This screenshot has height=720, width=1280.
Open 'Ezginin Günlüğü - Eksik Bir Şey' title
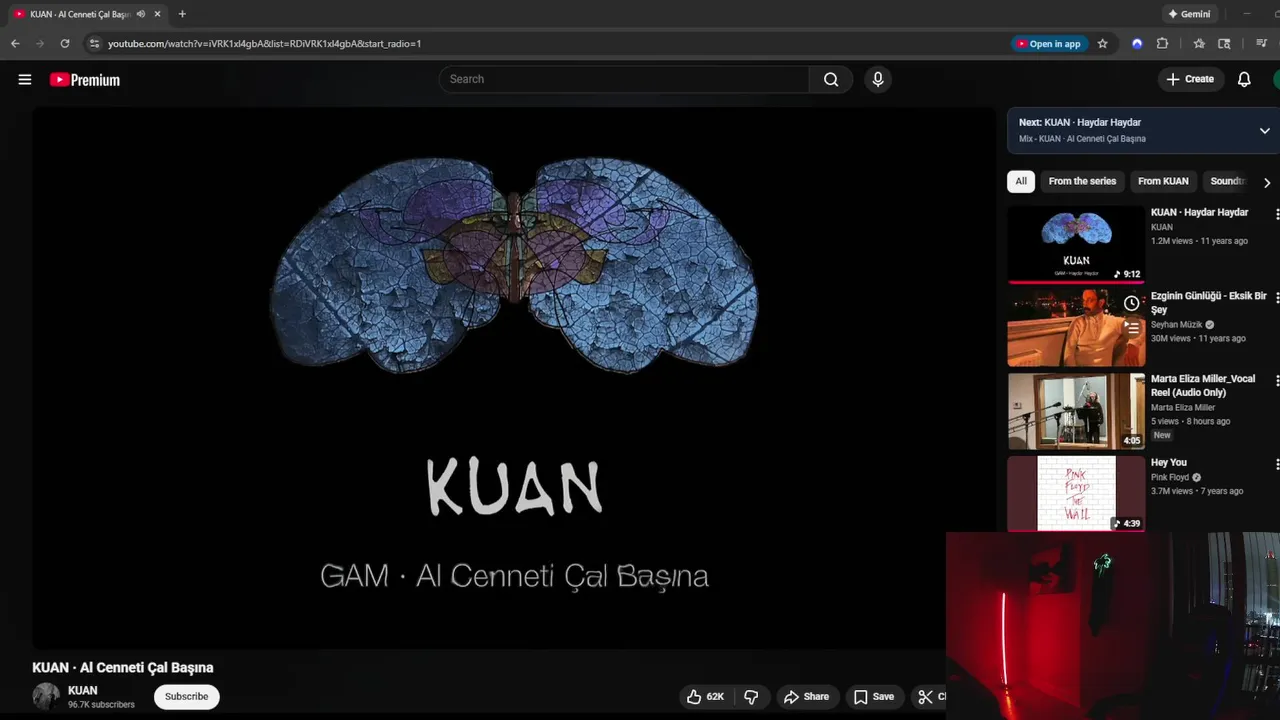coord(1209,303)
